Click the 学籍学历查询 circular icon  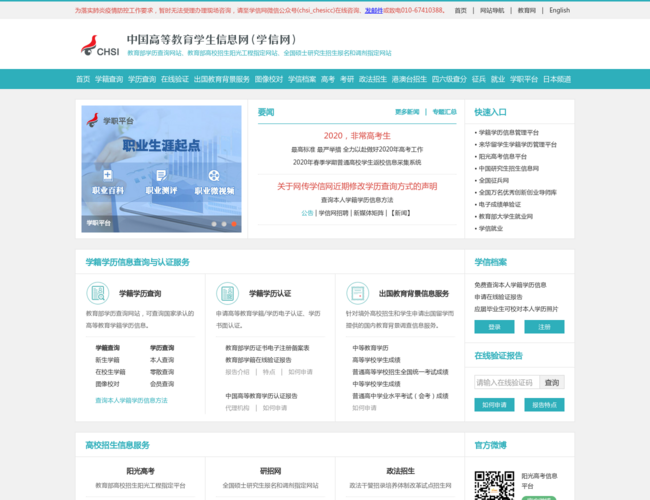(98, 293)
